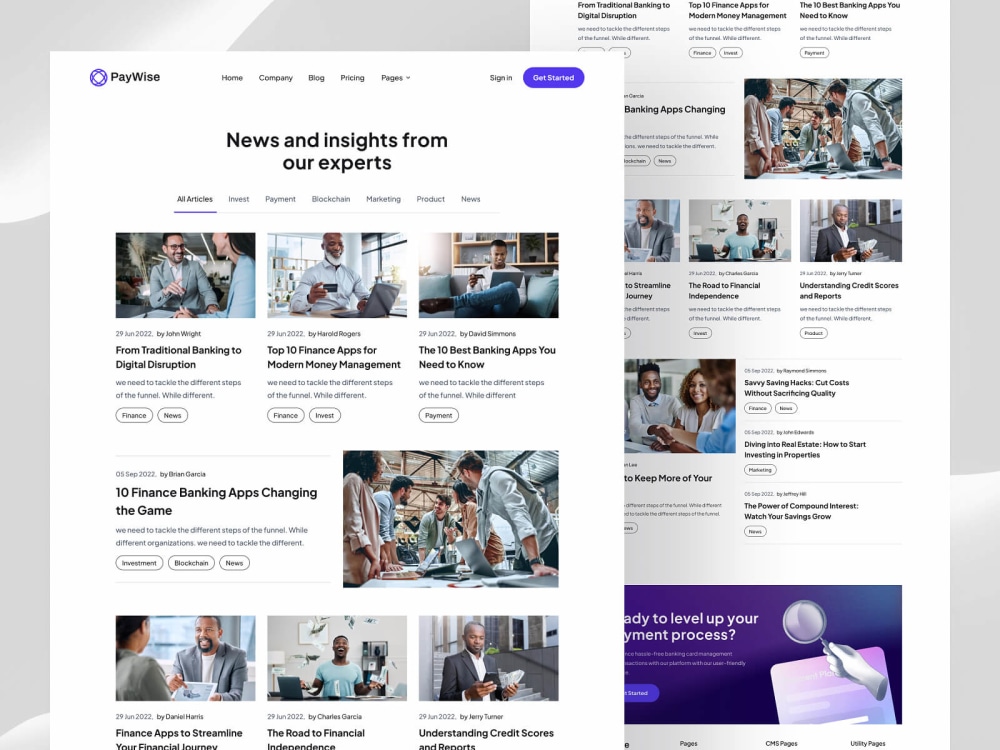Click the Invest tag on Top 10 Finance Apps
This screenshot has height=750, width=1000.
(325, 415)
